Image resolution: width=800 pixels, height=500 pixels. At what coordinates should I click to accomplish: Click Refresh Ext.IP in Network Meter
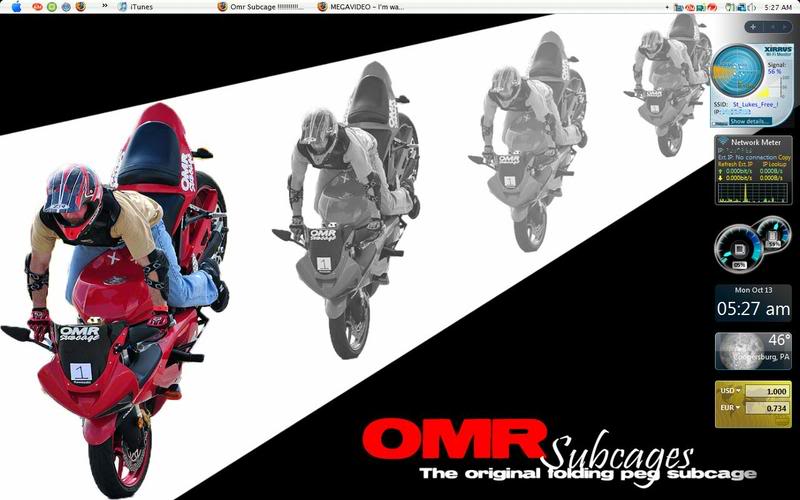pos(735,165)
